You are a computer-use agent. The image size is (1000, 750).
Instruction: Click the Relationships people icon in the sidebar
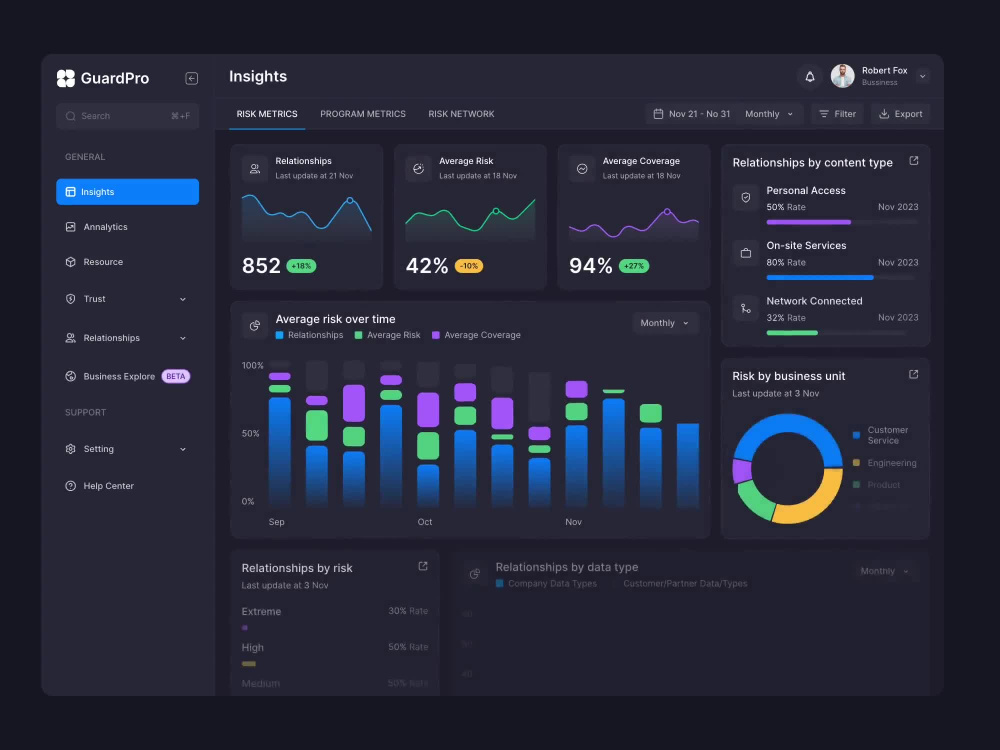(x=71, y=338)
